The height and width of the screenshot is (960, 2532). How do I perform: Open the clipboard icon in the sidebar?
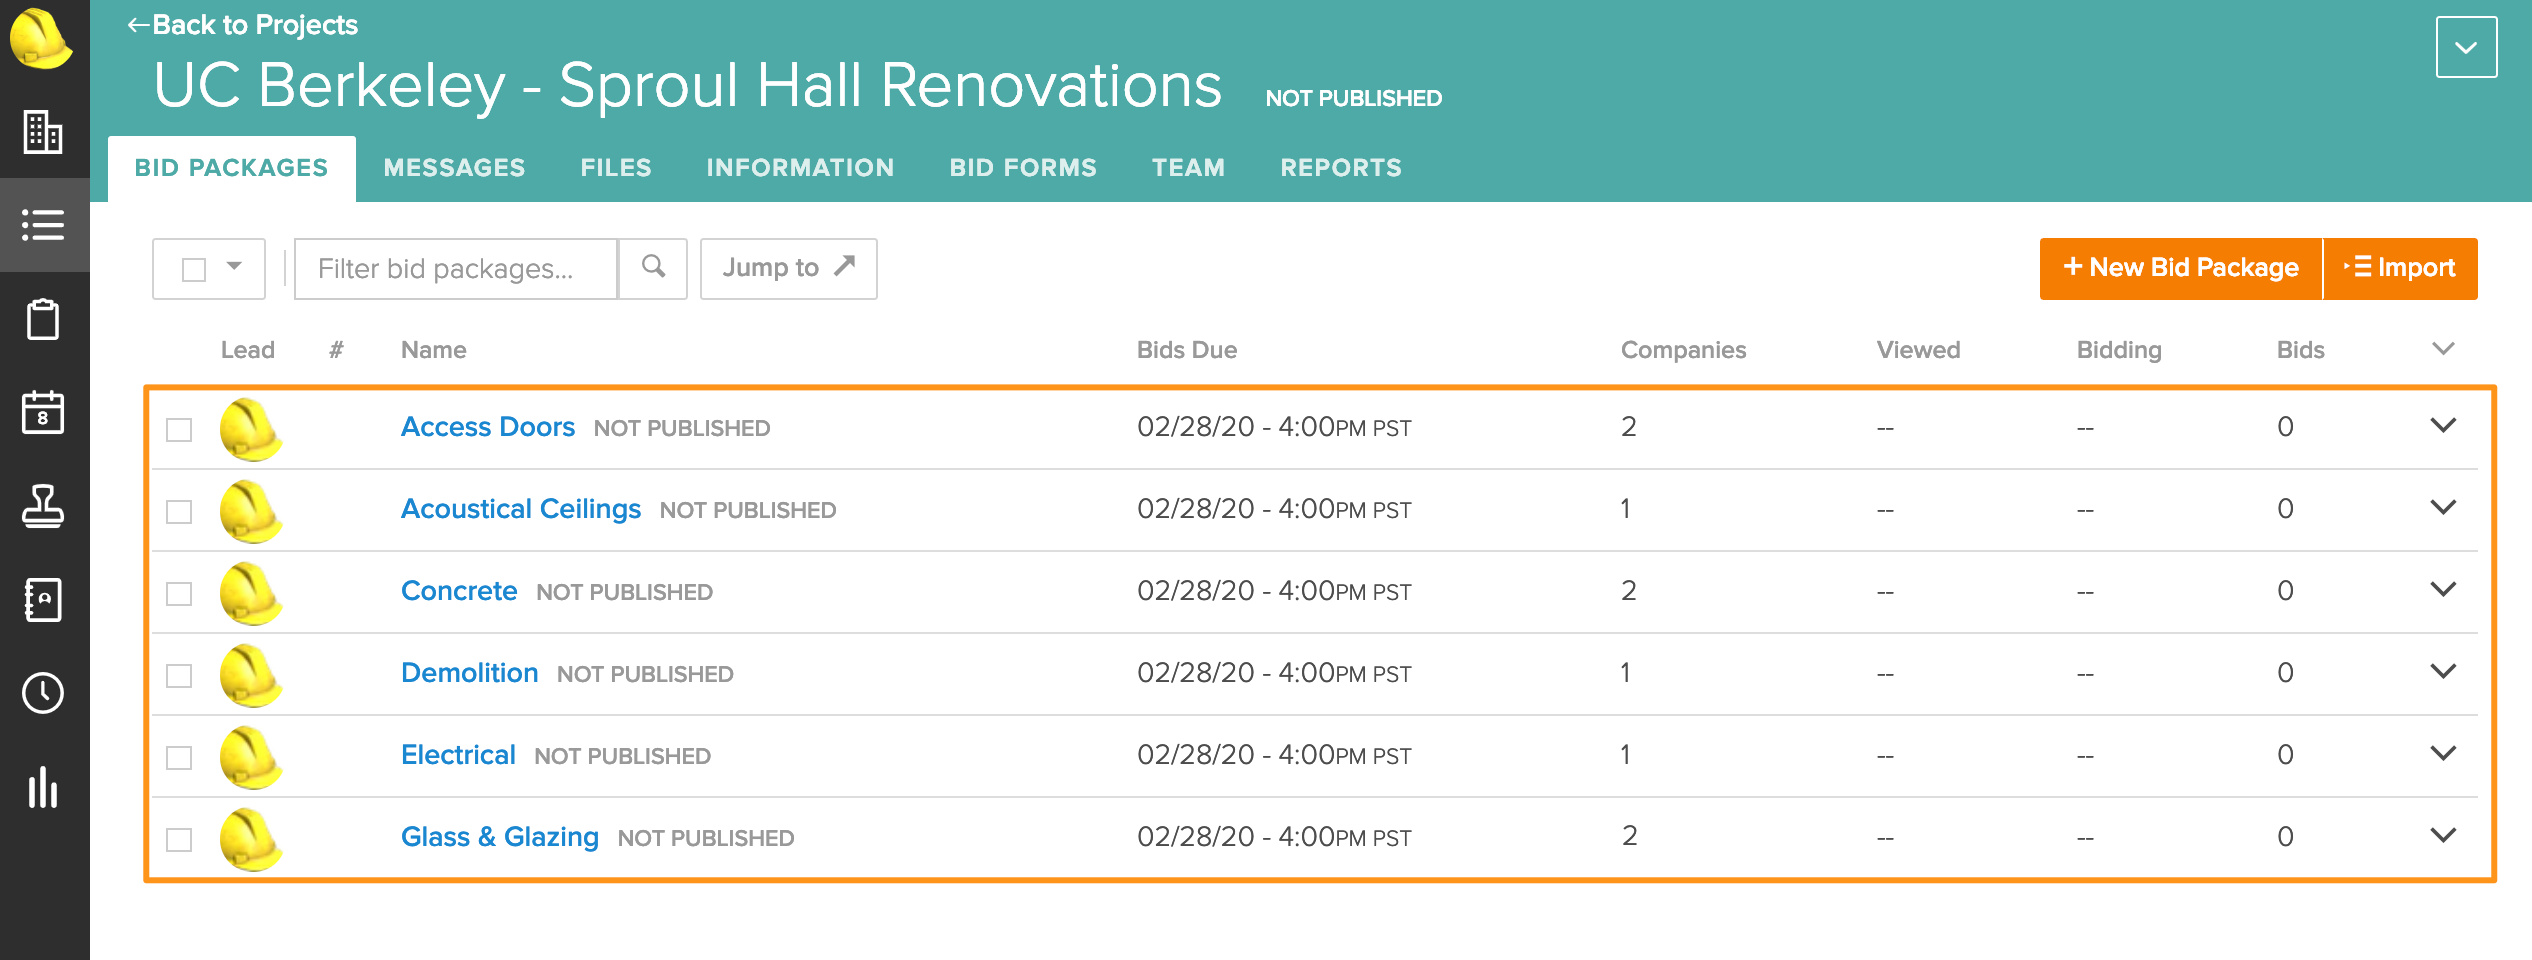43,320
